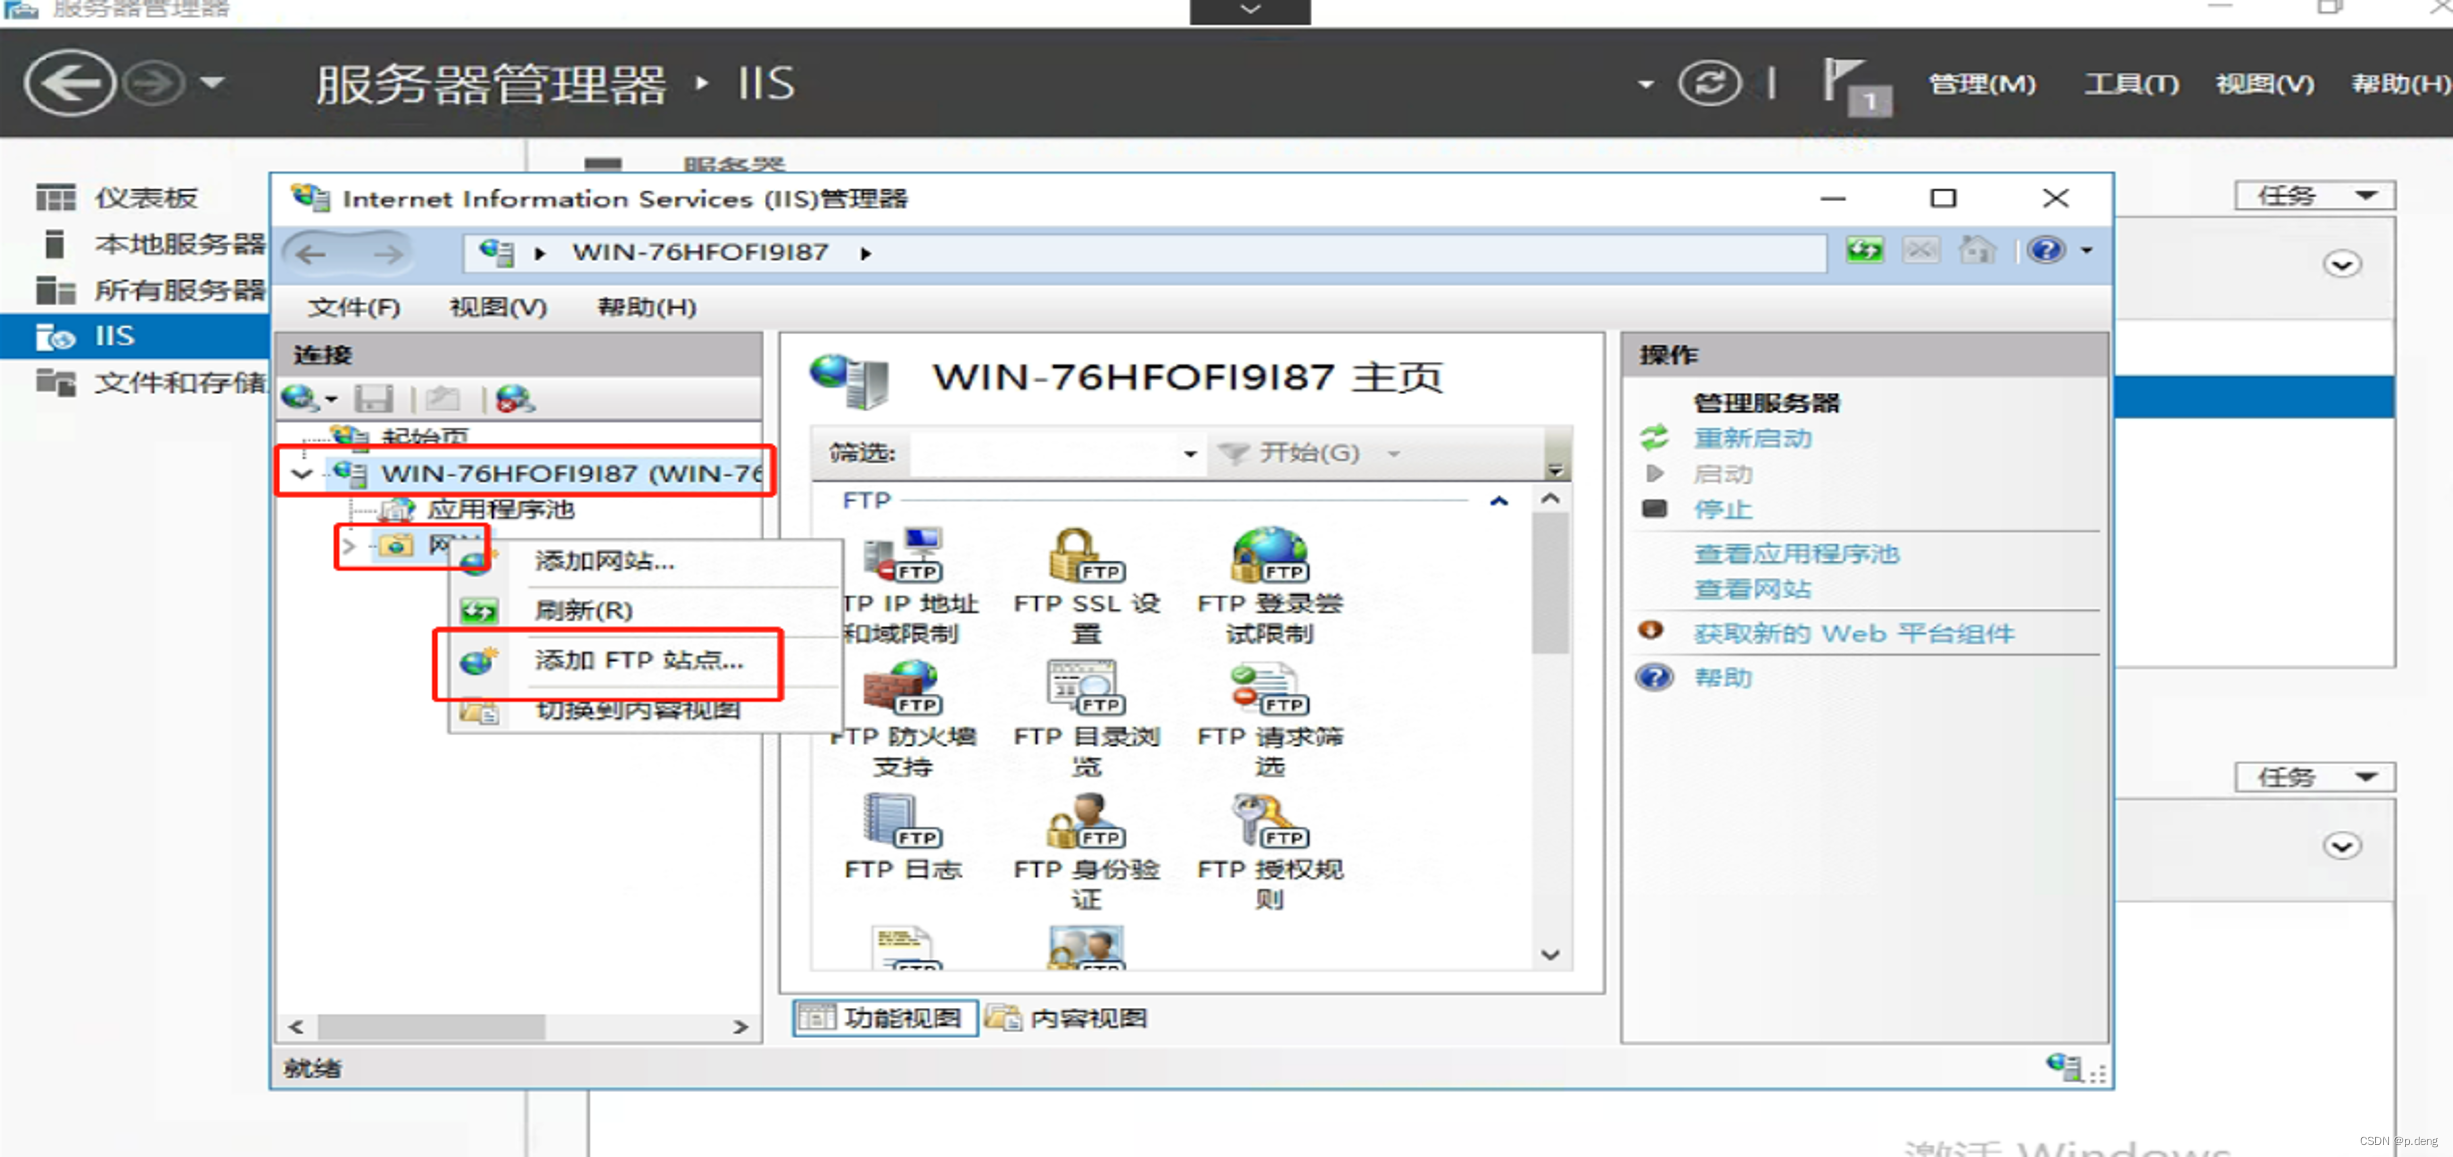Image resolution: width=2453 pixels, height=1157 pixels.
Task: Click the home icon in IIS address bar
Action: [1977, 250]
